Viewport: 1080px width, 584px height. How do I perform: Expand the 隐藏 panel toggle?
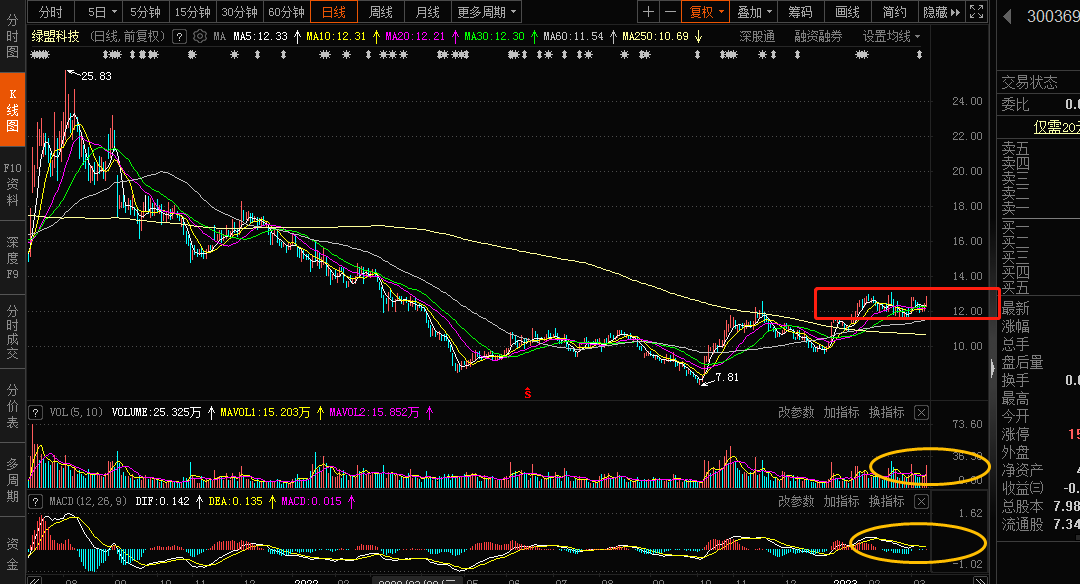pos(941,12)
